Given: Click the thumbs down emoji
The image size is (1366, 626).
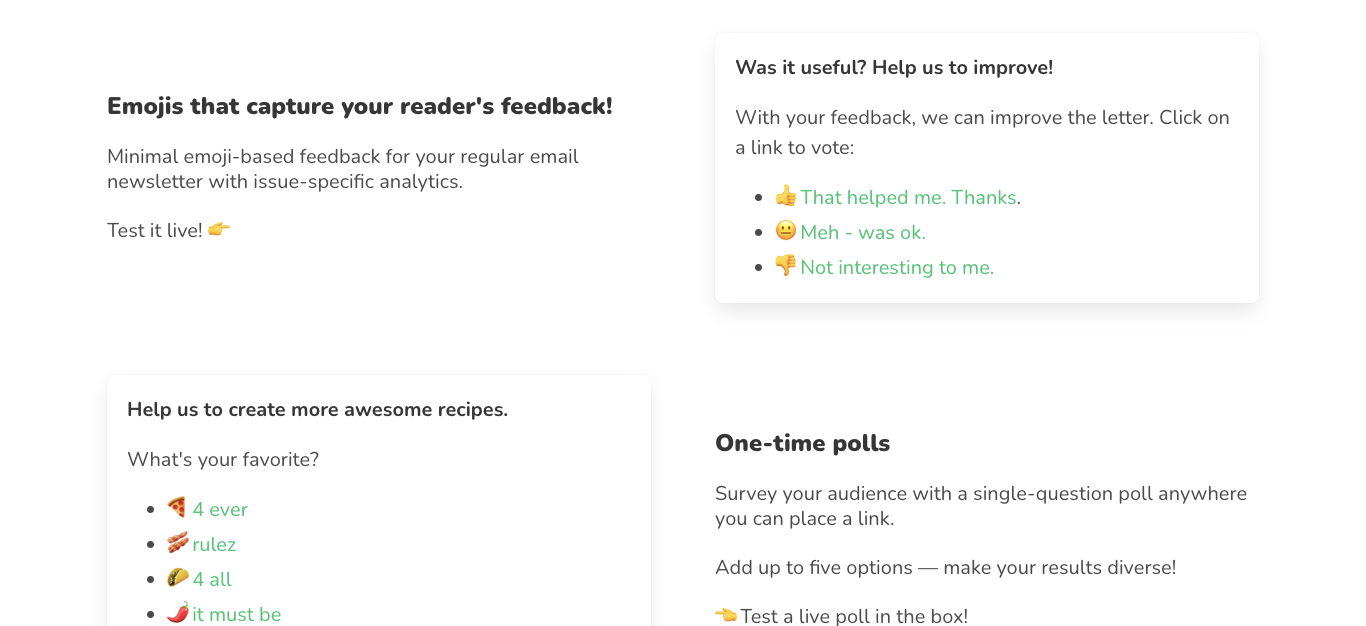Looking at the screenshot, I should coord(785,266).
